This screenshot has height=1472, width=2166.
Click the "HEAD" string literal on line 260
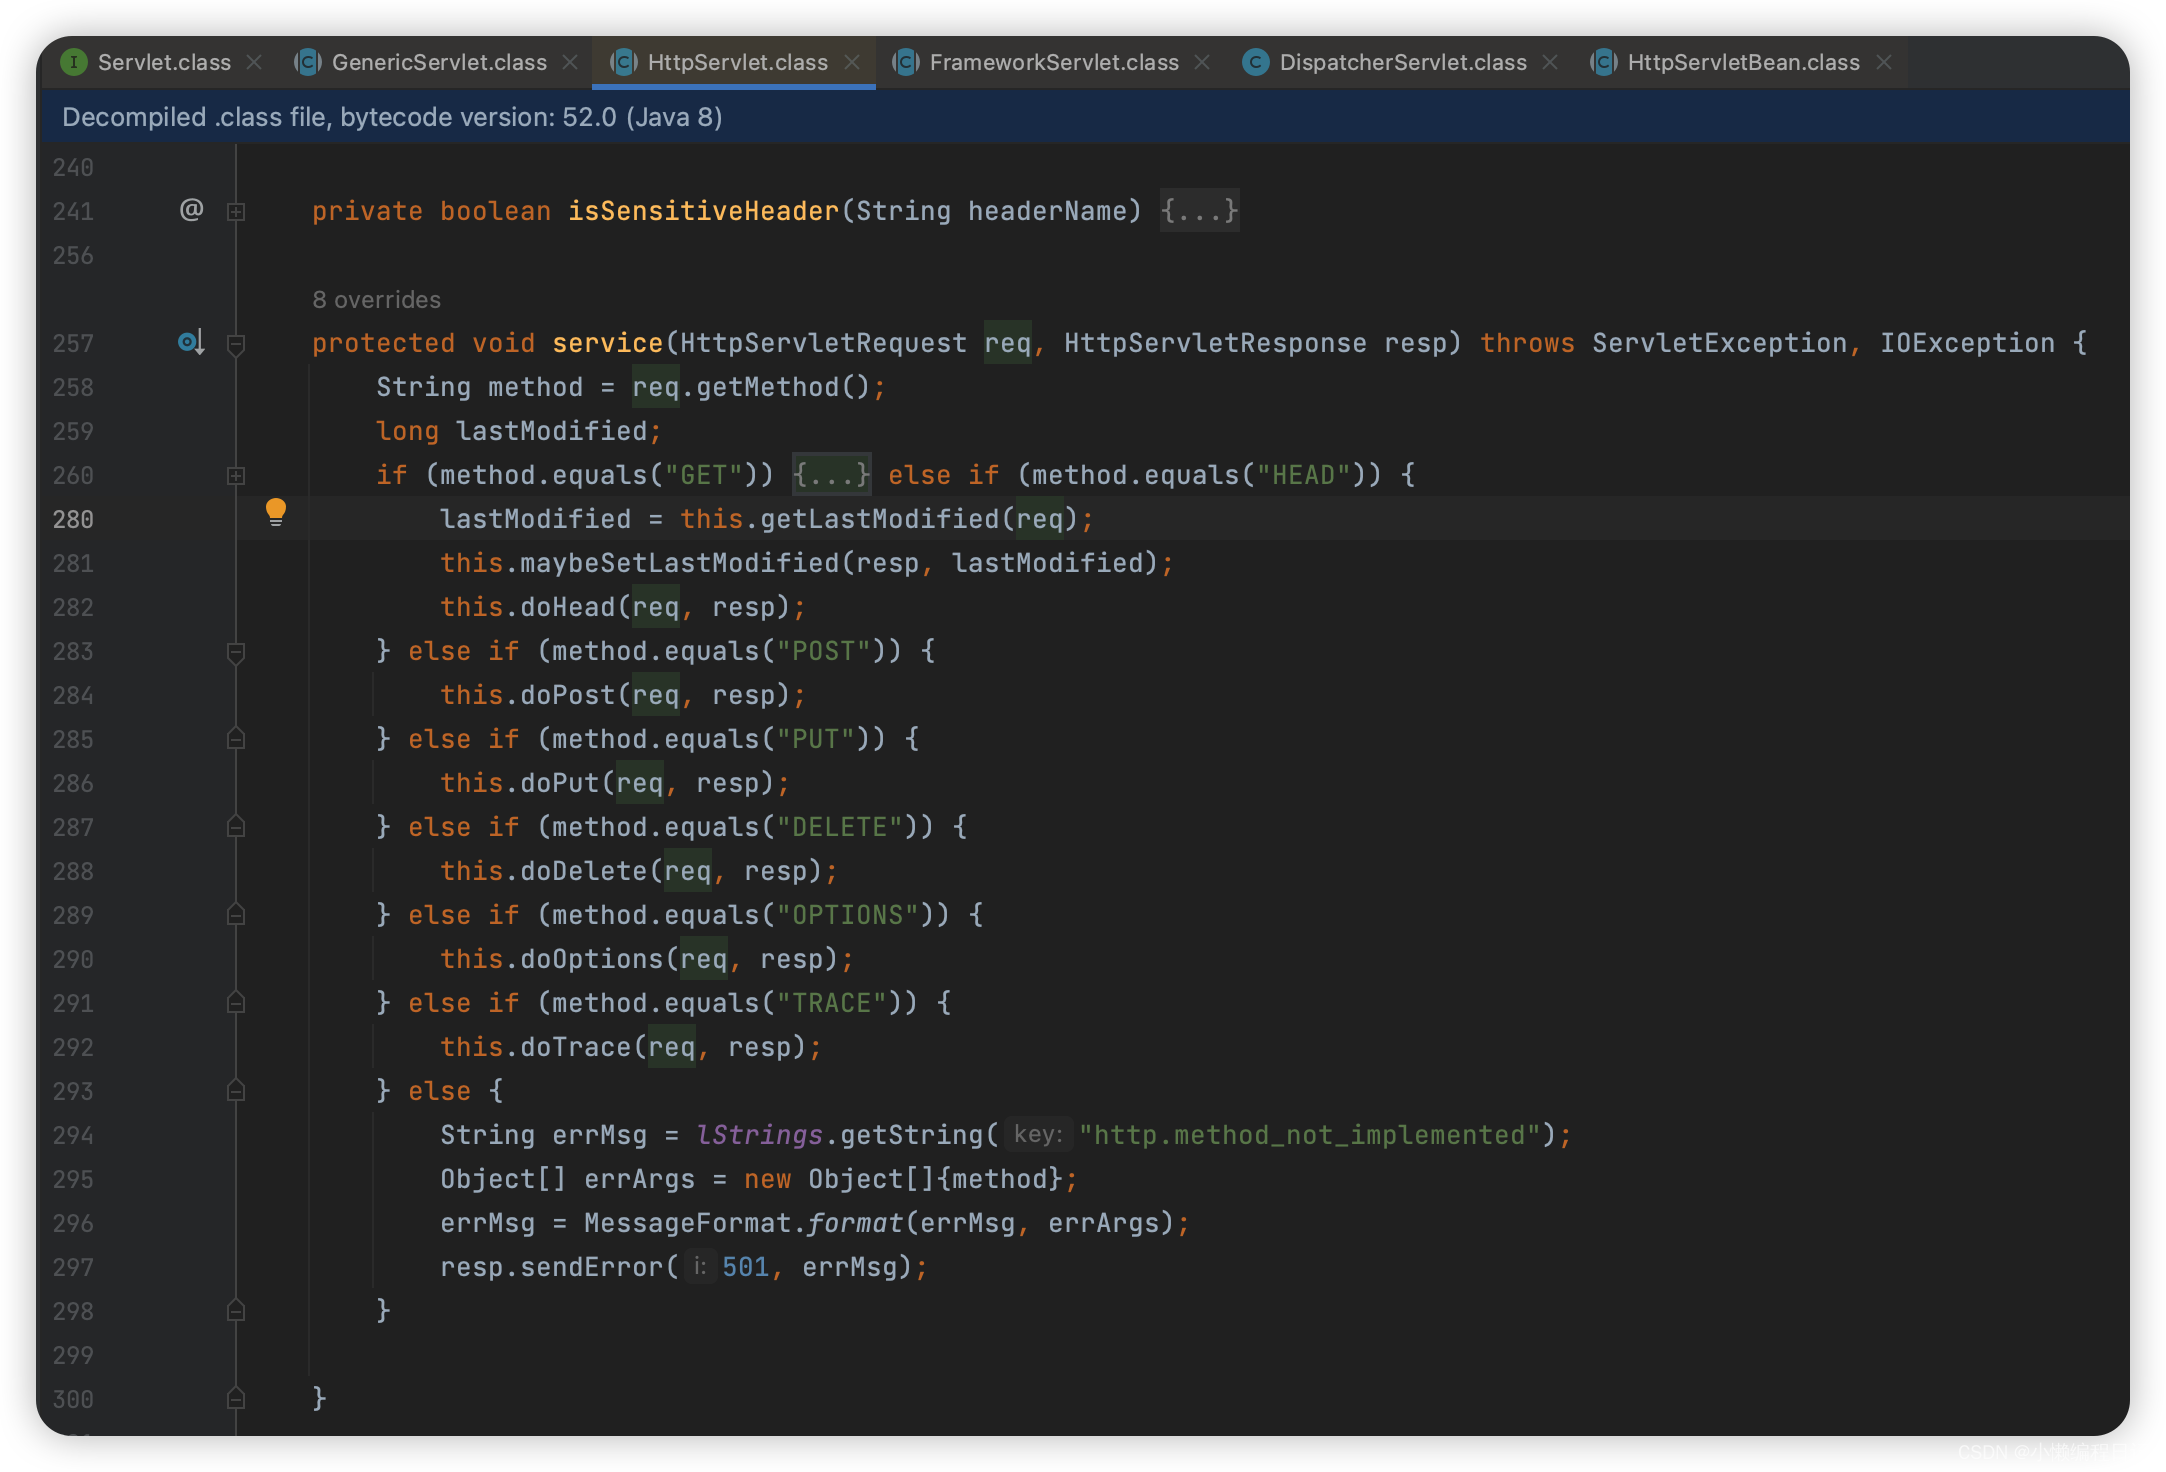point(1304,475)
